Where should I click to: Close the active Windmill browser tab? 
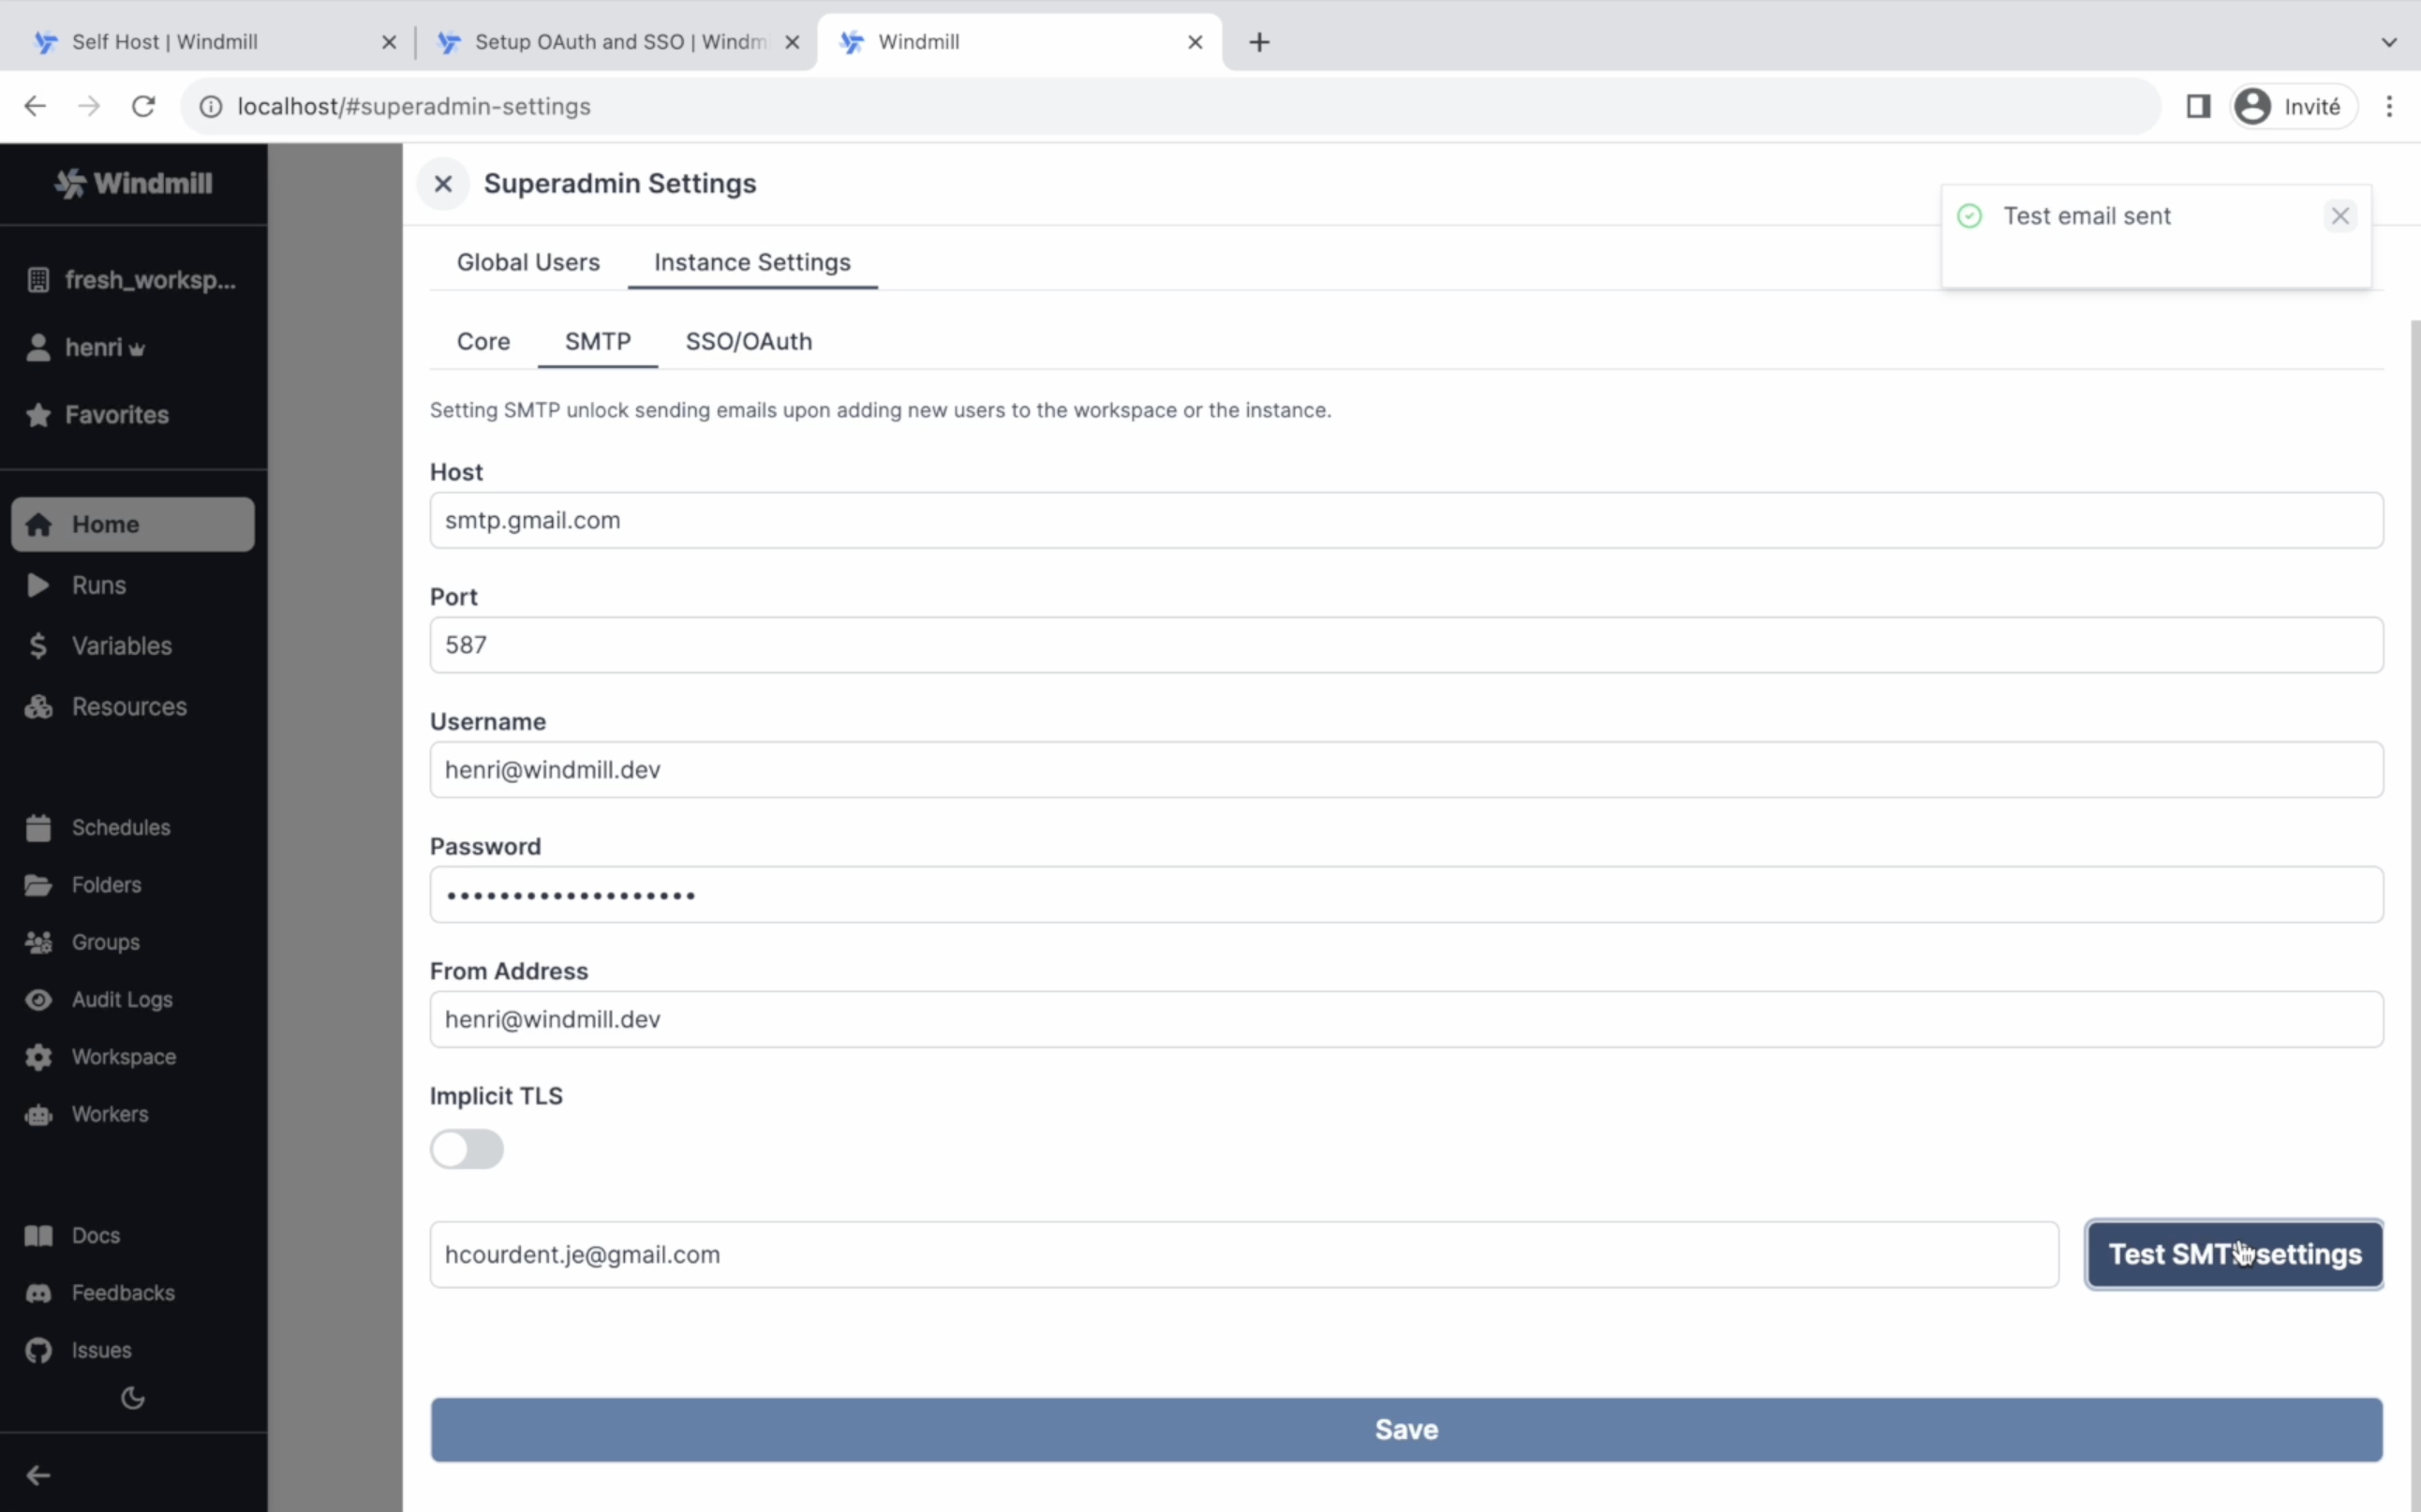pyautogui.click(x=1195, y=42)
